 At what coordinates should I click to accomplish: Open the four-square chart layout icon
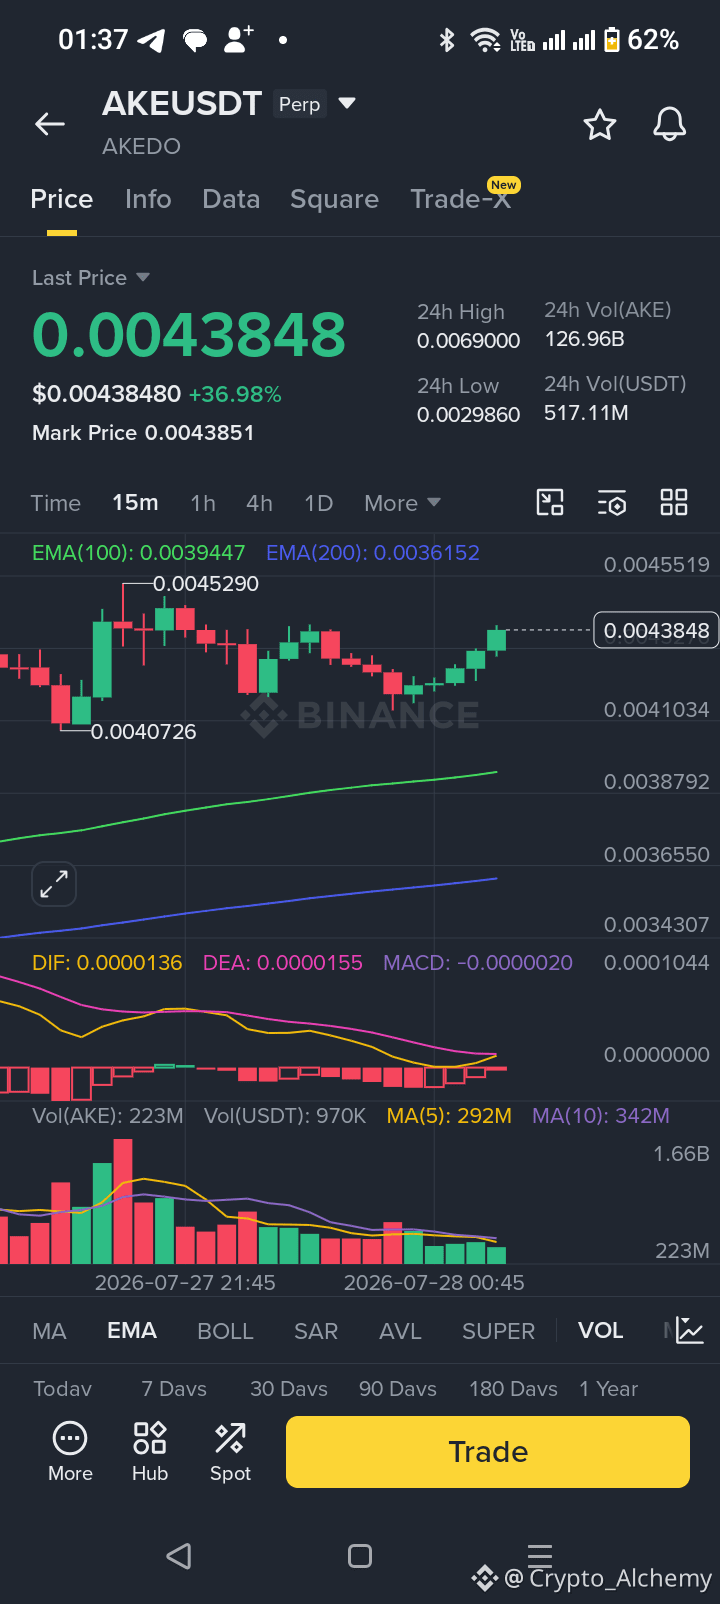coord(674,502)
